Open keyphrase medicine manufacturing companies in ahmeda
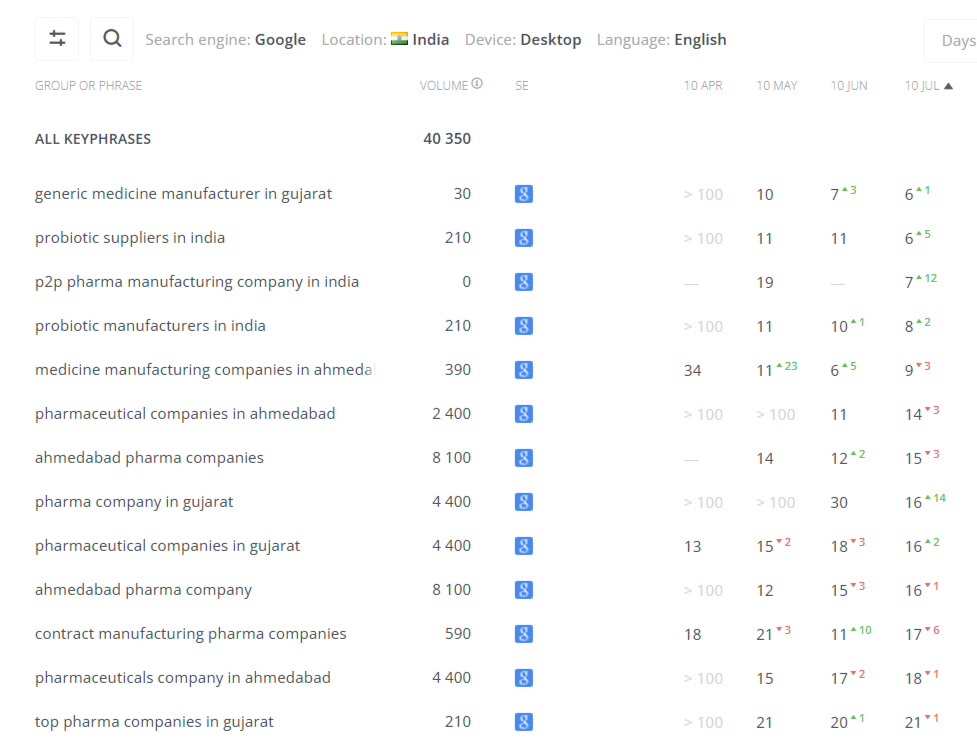977x744 pixels. tap(205, 370)
